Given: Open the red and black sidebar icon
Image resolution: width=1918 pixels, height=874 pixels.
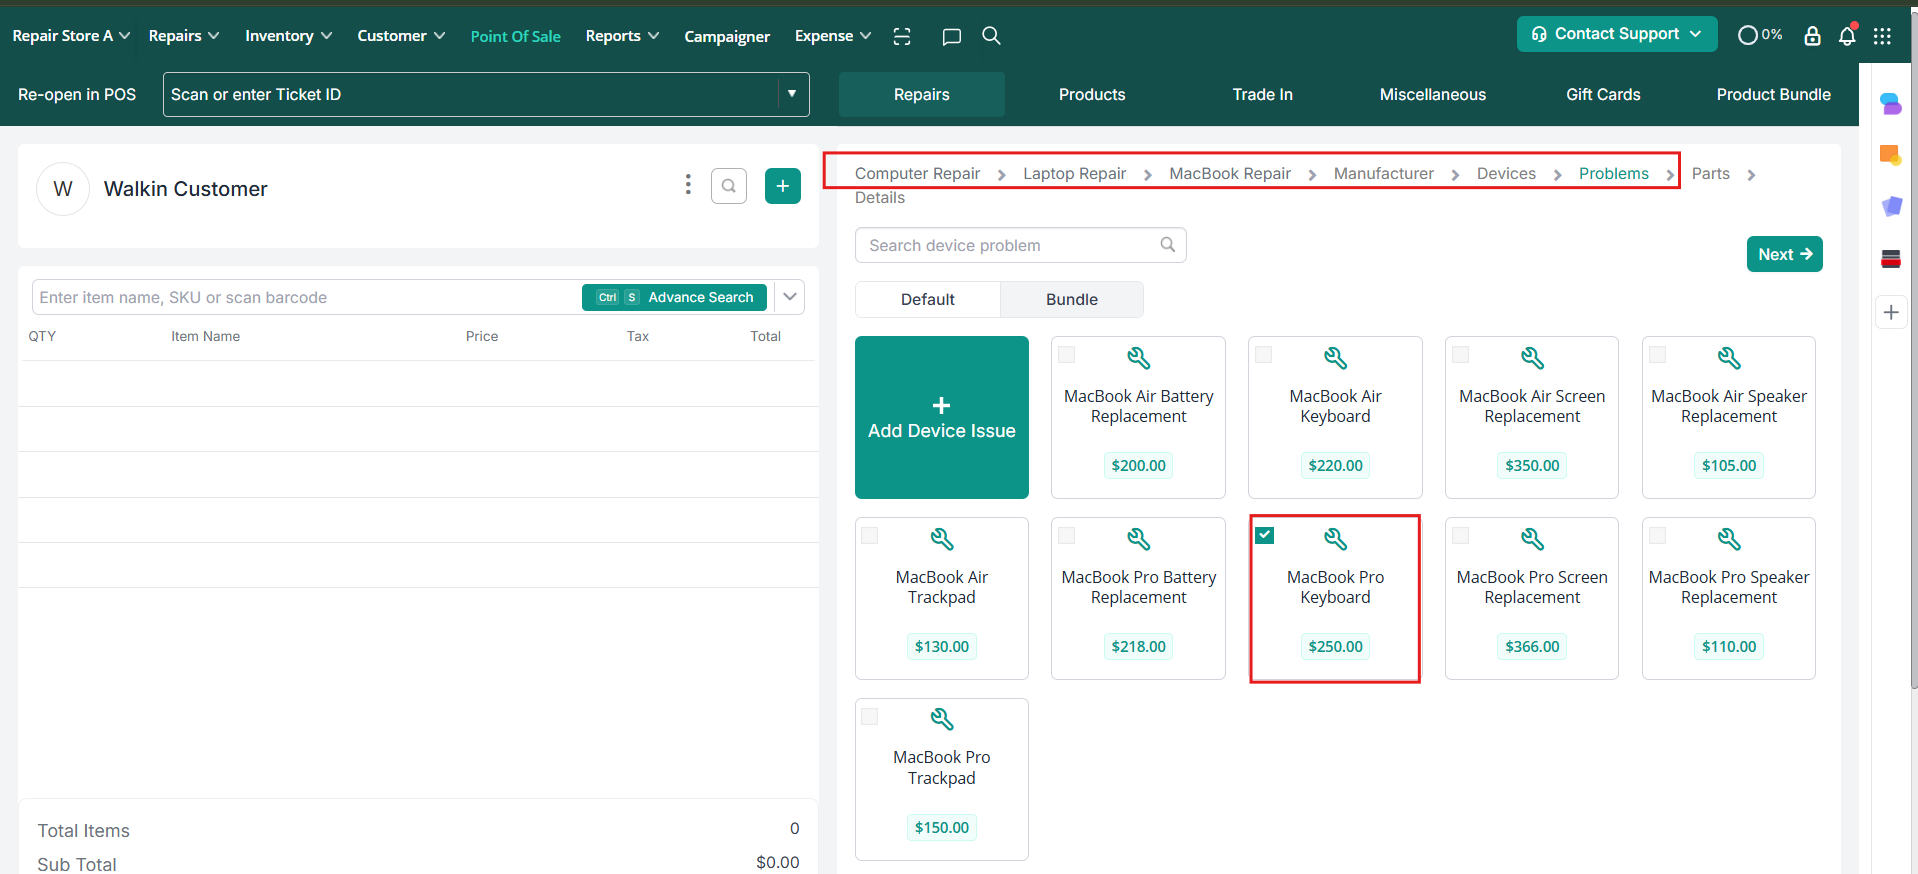Looking at the screenshot, I should pos(1890,259).
